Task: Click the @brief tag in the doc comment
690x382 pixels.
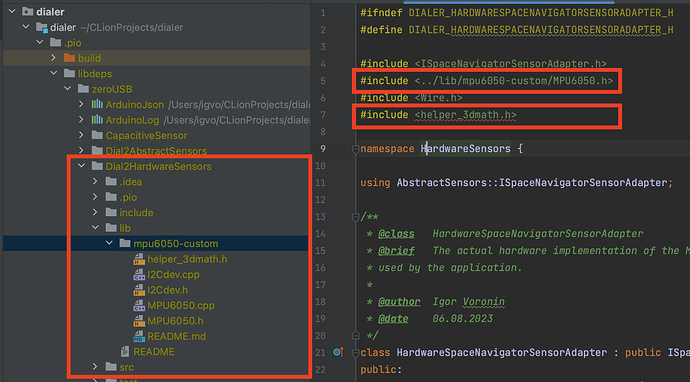Action: [x=396, y=251]
